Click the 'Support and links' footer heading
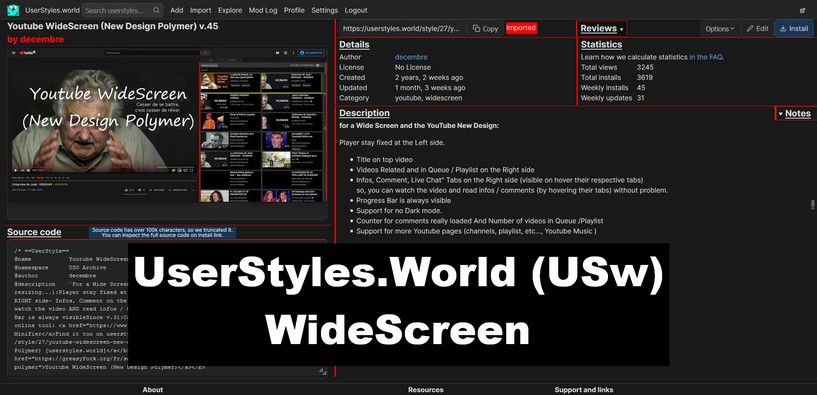Viewport: 817px width, 395px height. [584, 390]
